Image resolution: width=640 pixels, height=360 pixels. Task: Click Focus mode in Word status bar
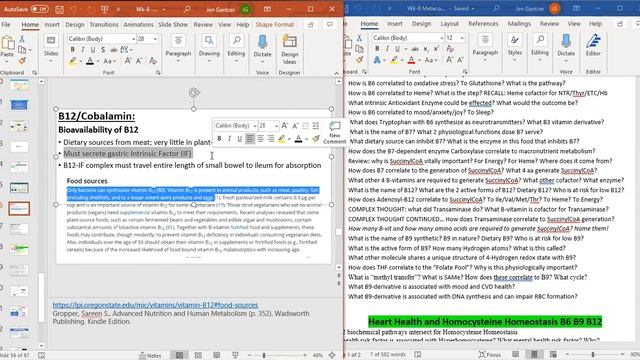pos(489,355)
